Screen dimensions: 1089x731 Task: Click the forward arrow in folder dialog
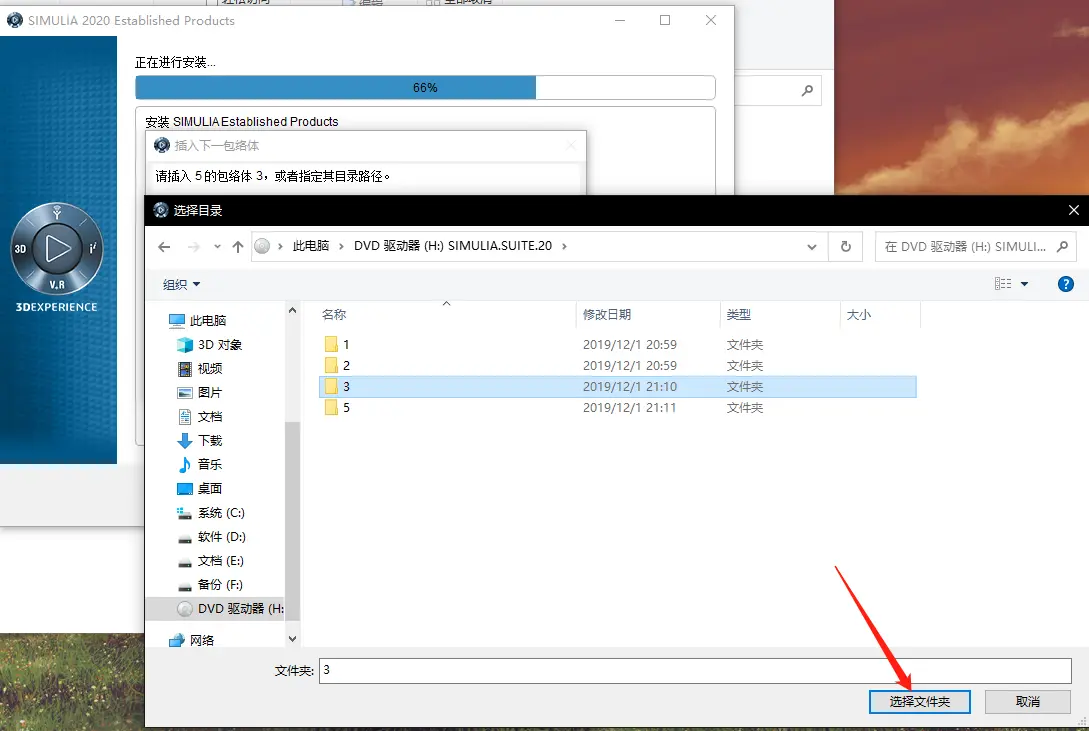coord(194,246)
